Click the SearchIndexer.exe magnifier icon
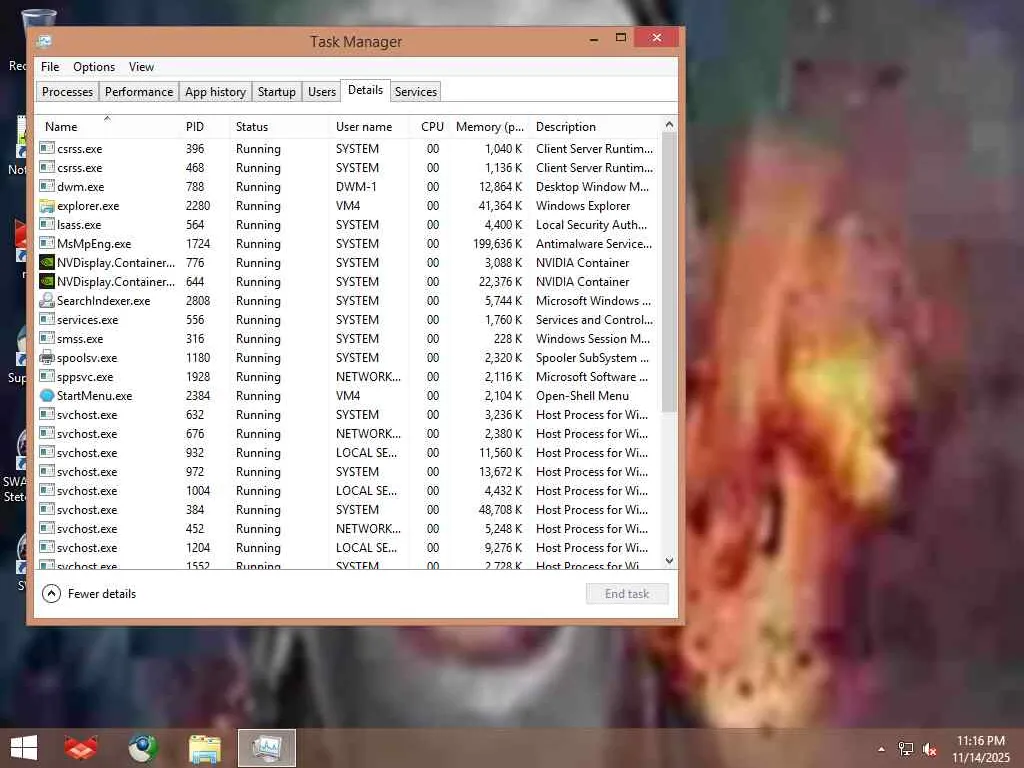This screenshot has width=1024, height=768. click(46, 300)
